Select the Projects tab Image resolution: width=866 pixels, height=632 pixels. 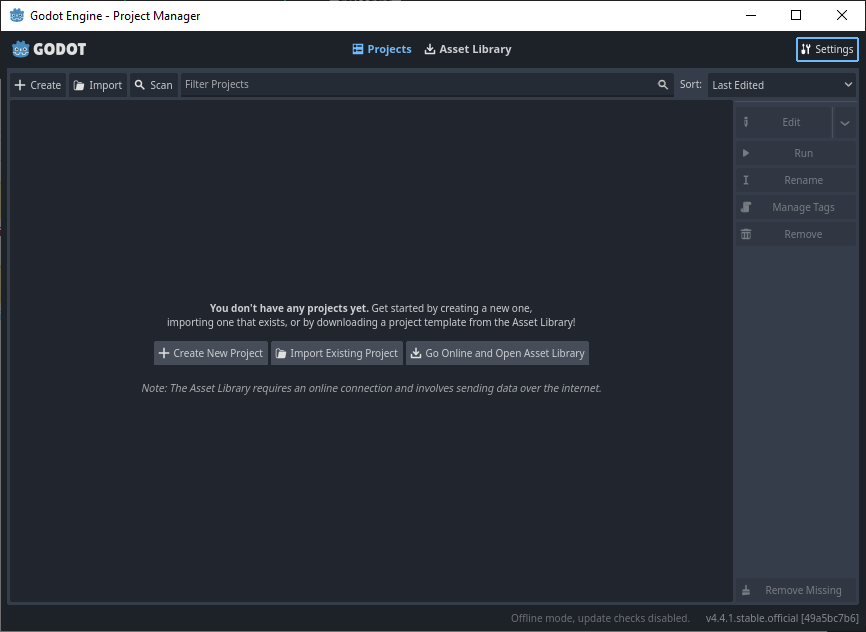(381, 49)
